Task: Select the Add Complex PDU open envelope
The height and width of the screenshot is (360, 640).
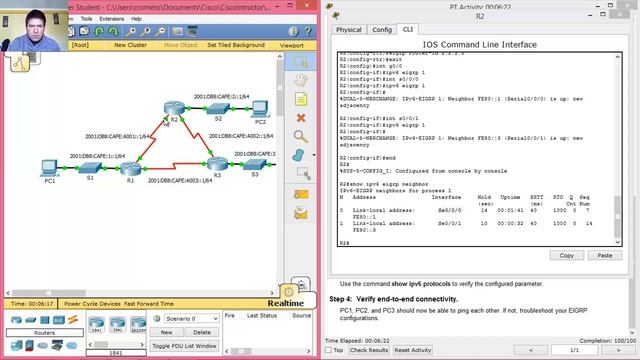Action: pyautogui.click(x=301, y=213)
